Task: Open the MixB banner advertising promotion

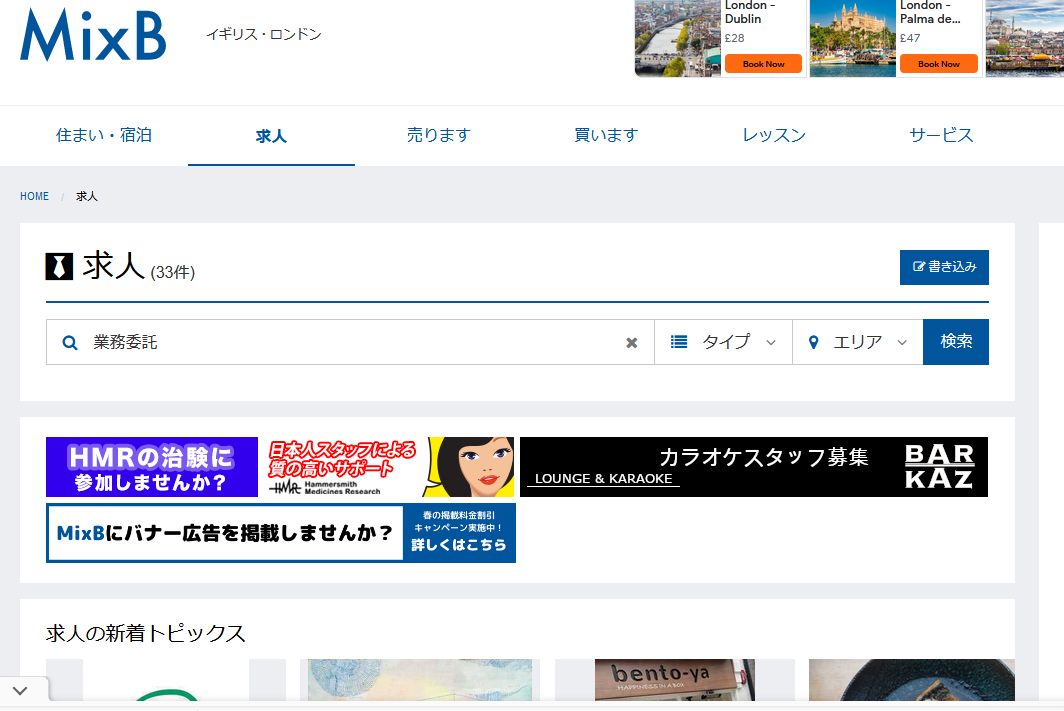Action: 281,533
